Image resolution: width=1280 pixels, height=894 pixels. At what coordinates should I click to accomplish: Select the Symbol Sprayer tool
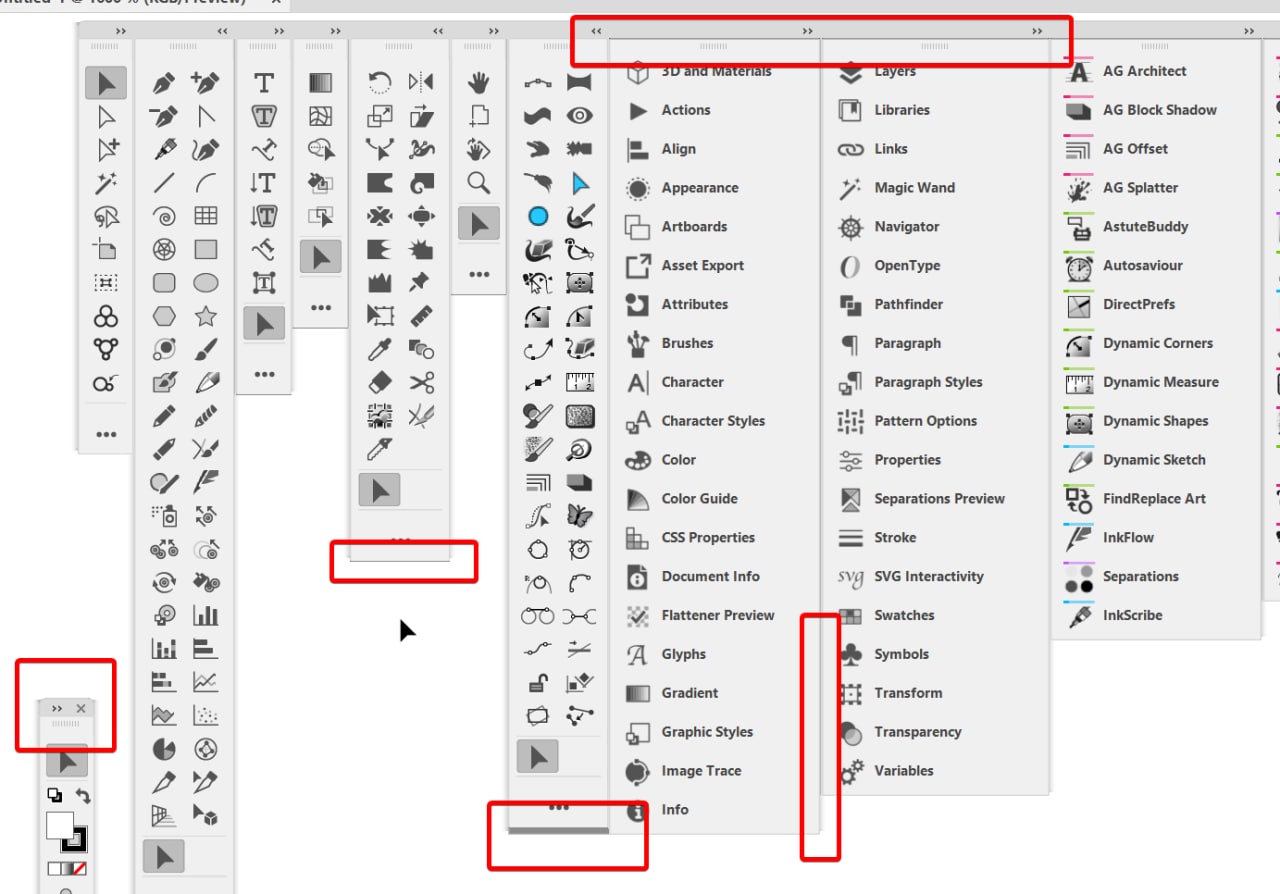pos(164,516)
